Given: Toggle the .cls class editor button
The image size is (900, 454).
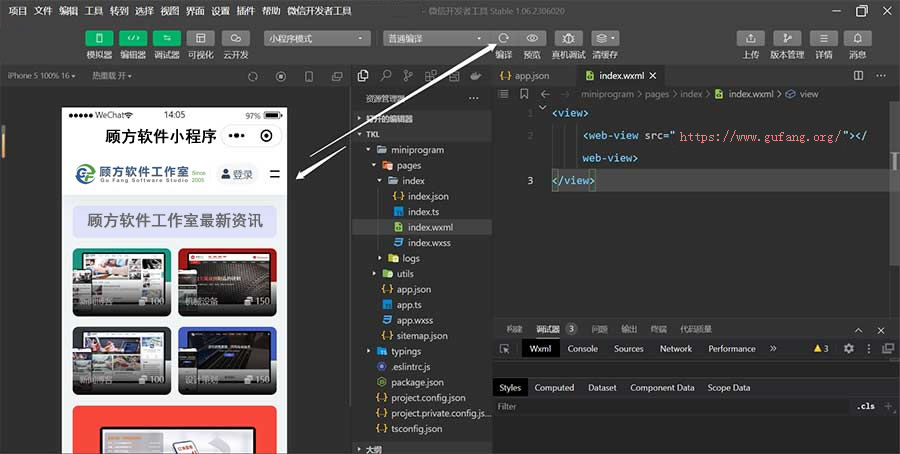Looking at the screenshot, I should (866, 406).
